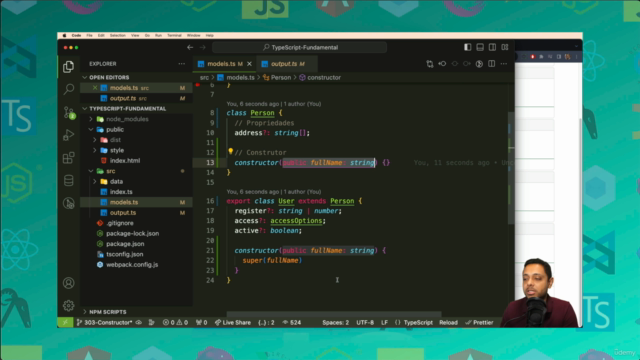Open the Source Control view icon
Screen dimensions: 640x360
click(x=69, y=112)
